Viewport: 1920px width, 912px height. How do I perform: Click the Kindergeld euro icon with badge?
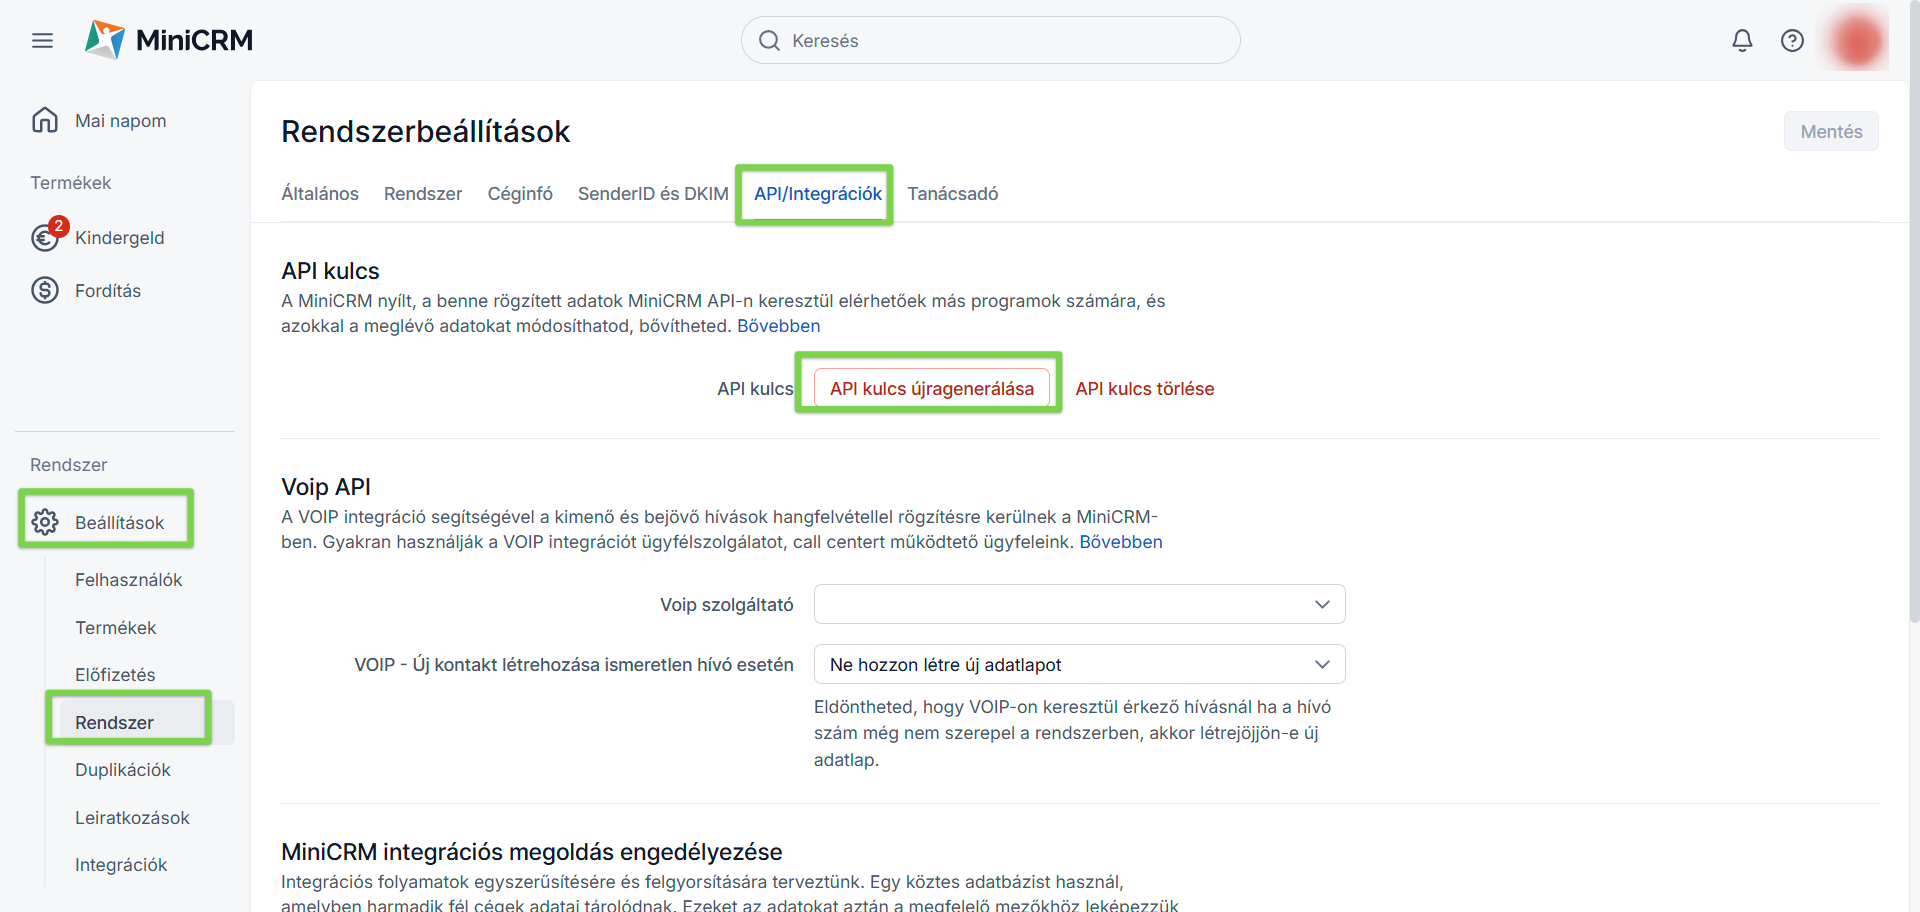pos(46,236)
